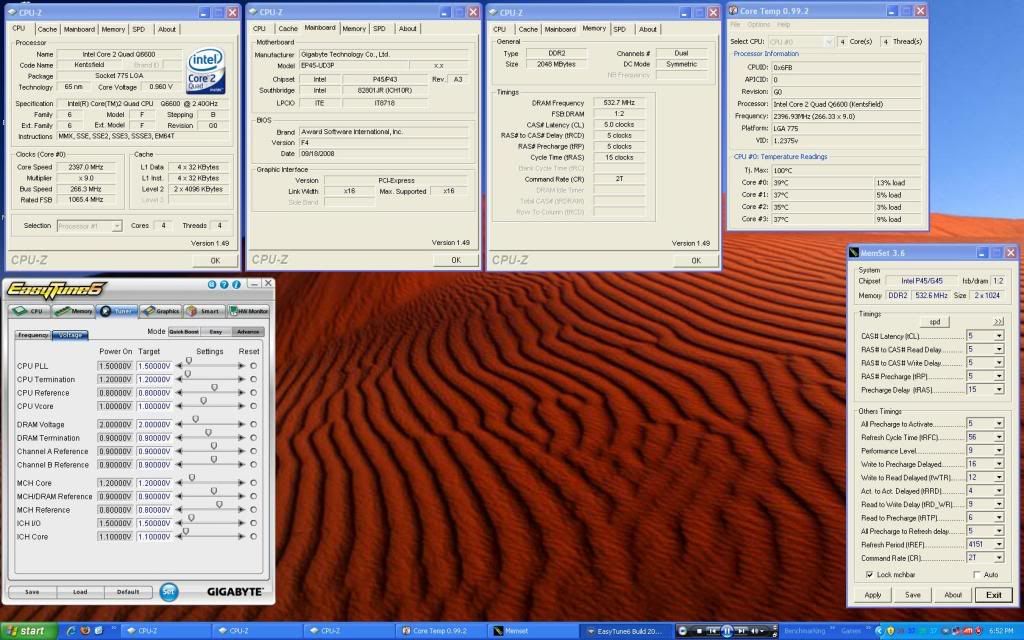Toggle Lock mchbar checkbox in MemSet
Image resolution: width=1024 pixels, height=640 pixels.
(869, 575)
